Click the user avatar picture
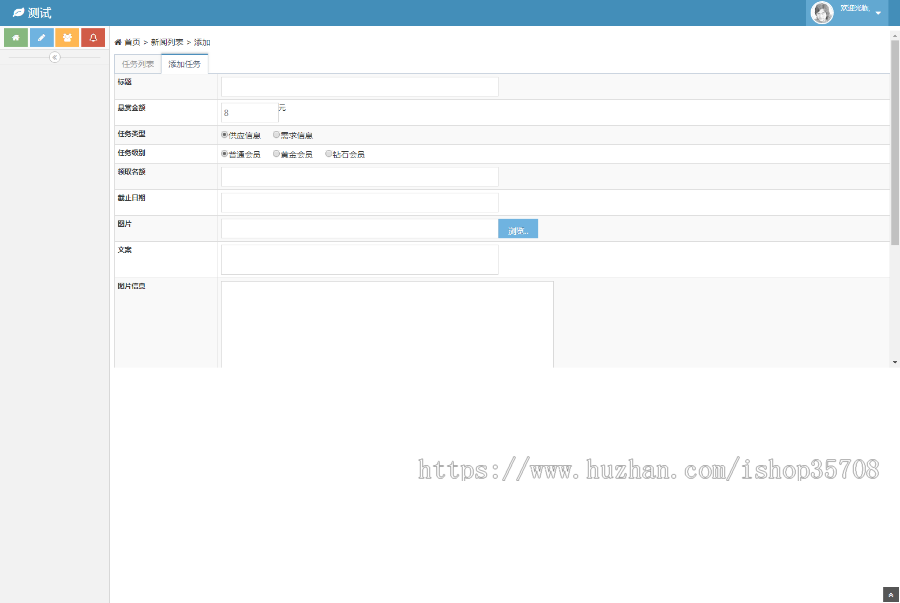The height and width of the screenshot is (603, 900). coord(822,13)
